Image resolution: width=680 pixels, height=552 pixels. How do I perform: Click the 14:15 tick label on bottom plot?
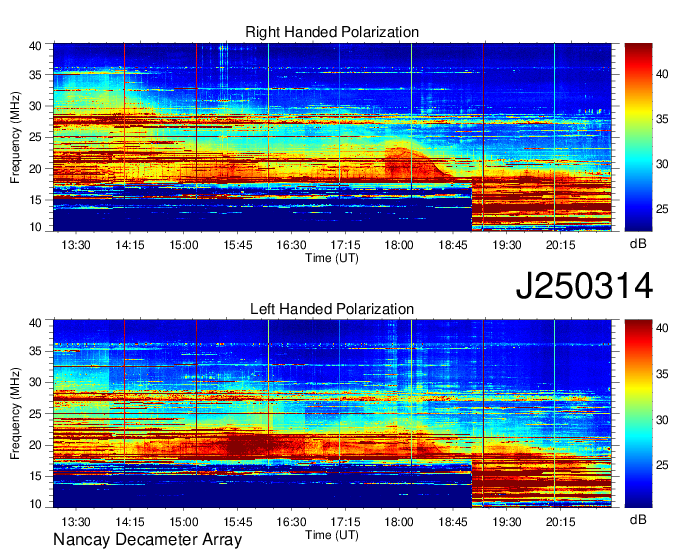[x=130, y=522]
